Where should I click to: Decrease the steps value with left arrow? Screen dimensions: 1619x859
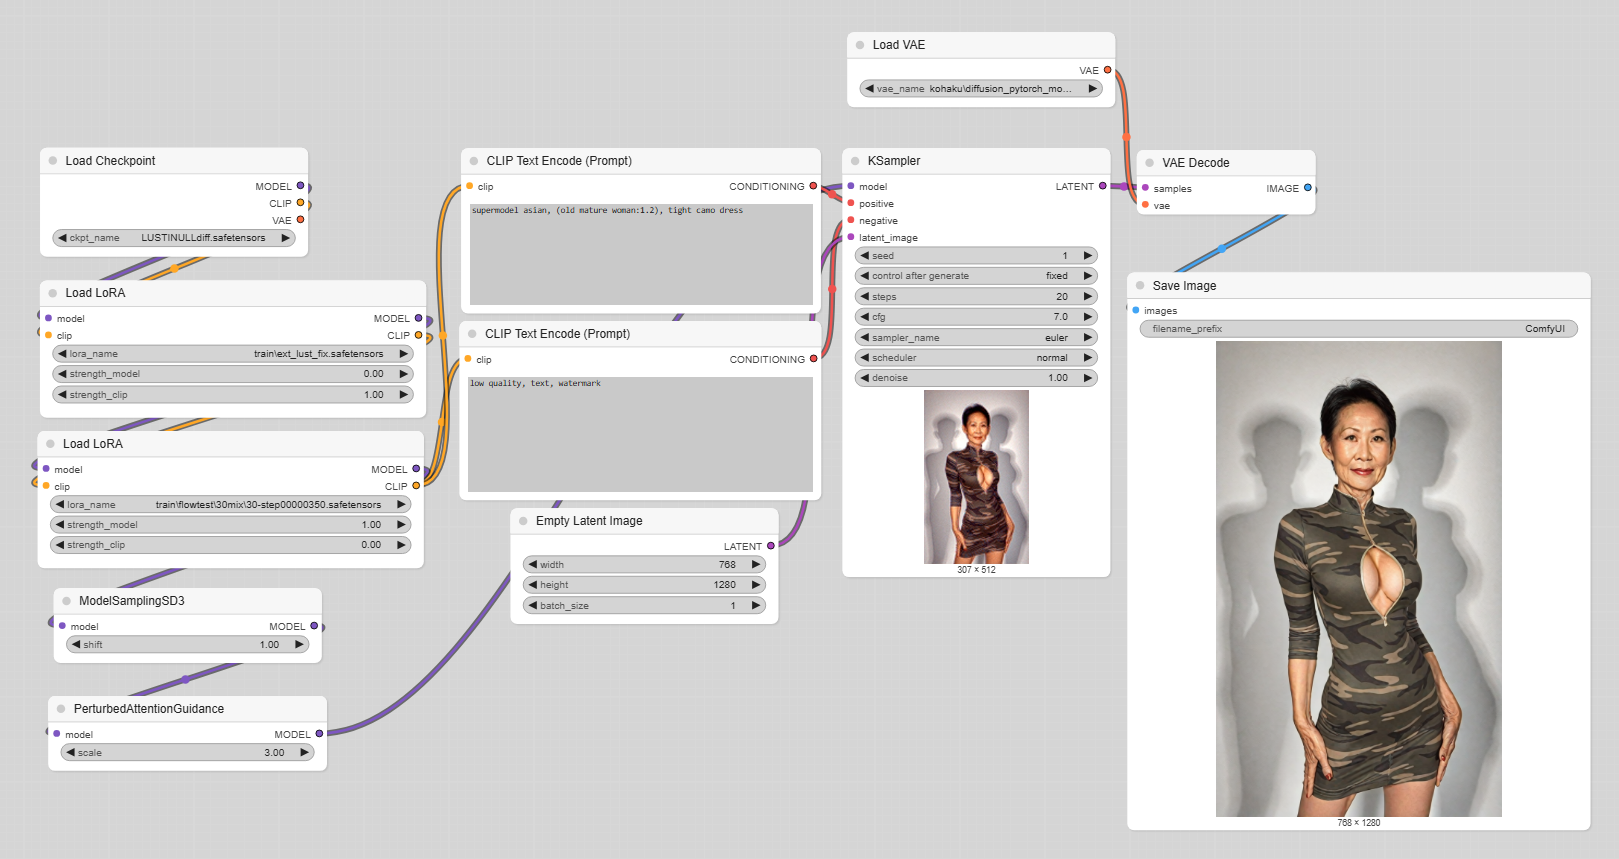point(865,297)
